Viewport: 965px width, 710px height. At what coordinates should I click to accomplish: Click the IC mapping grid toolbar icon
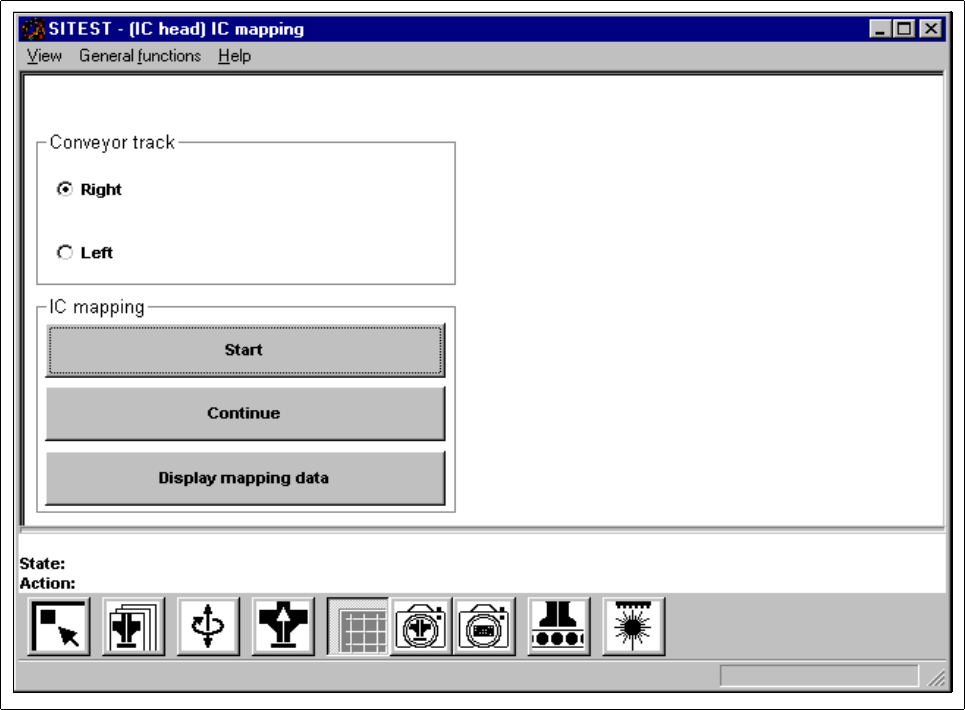click(358, 626)
